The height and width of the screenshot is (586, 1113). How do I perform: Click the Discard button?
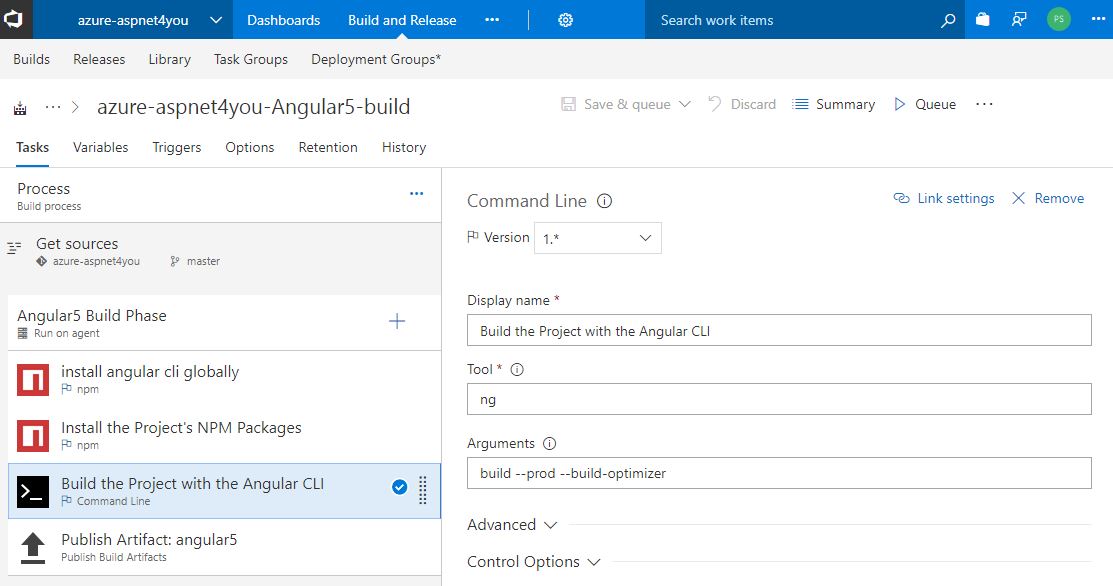pyautogui.click(x=742, y=104)
